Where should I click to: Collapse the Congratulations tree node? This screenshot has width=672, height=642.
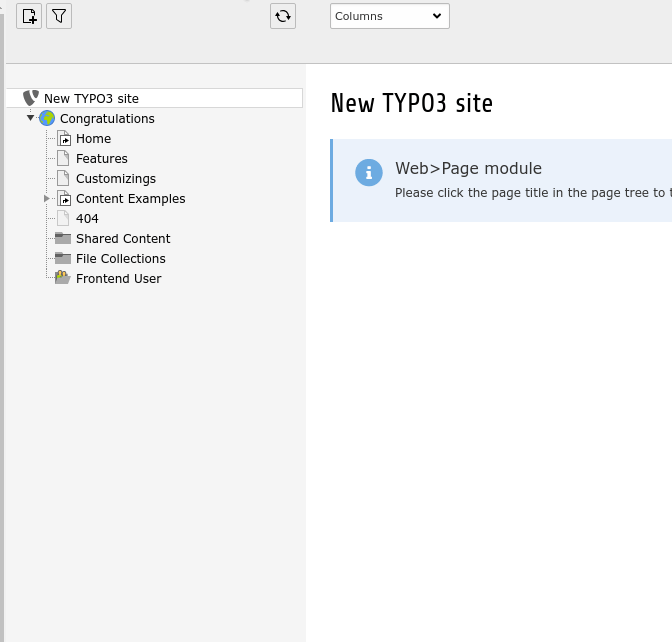pyautogui.click(x=30, y=118)
